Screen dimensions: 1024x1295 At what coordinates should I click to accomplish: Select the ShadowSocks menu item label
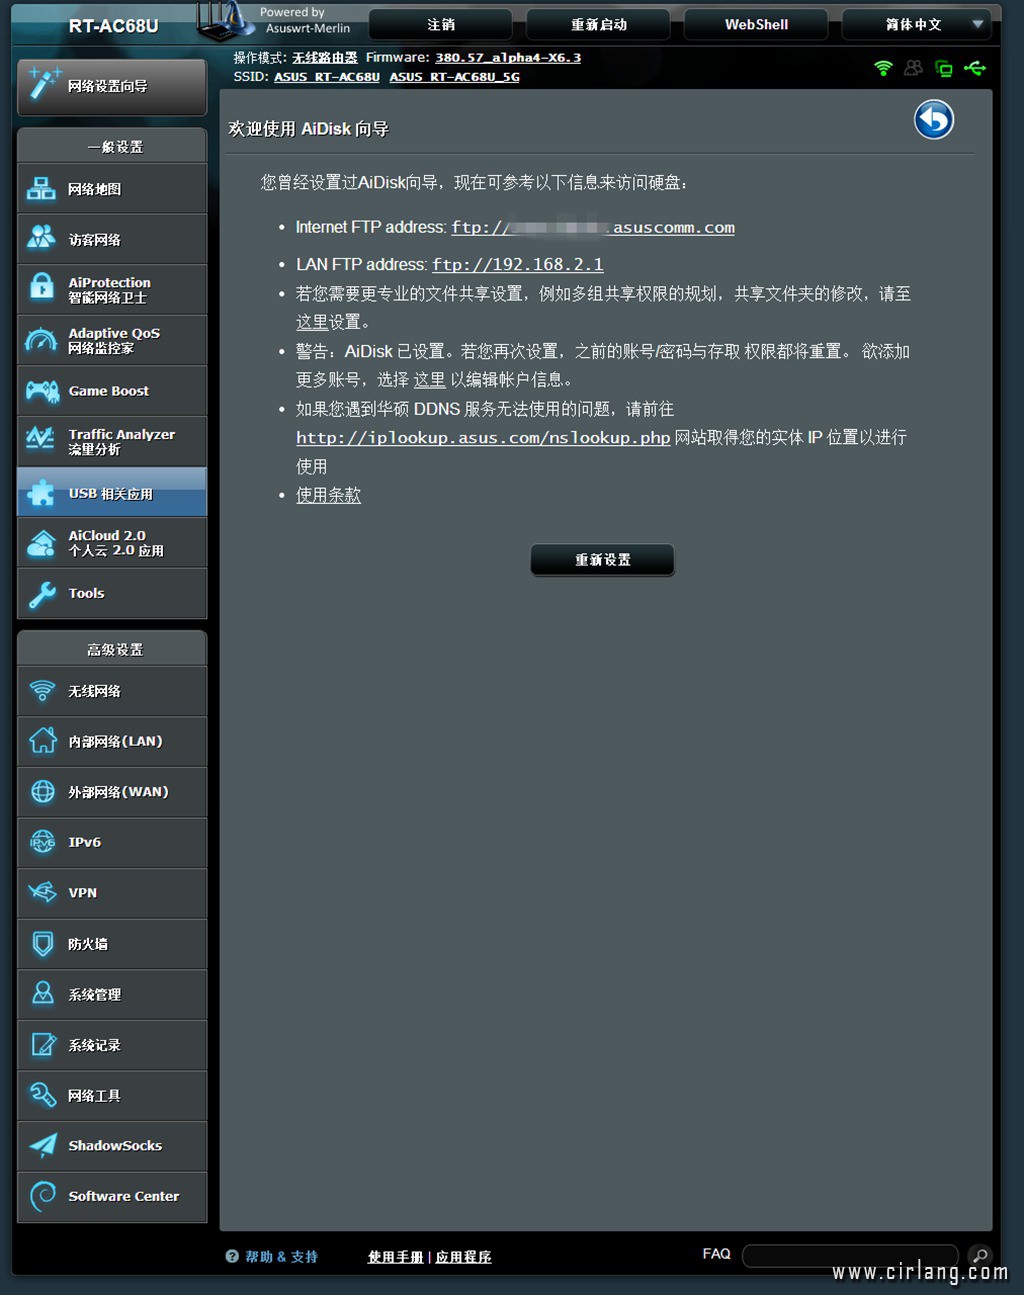pos(115,1145)
